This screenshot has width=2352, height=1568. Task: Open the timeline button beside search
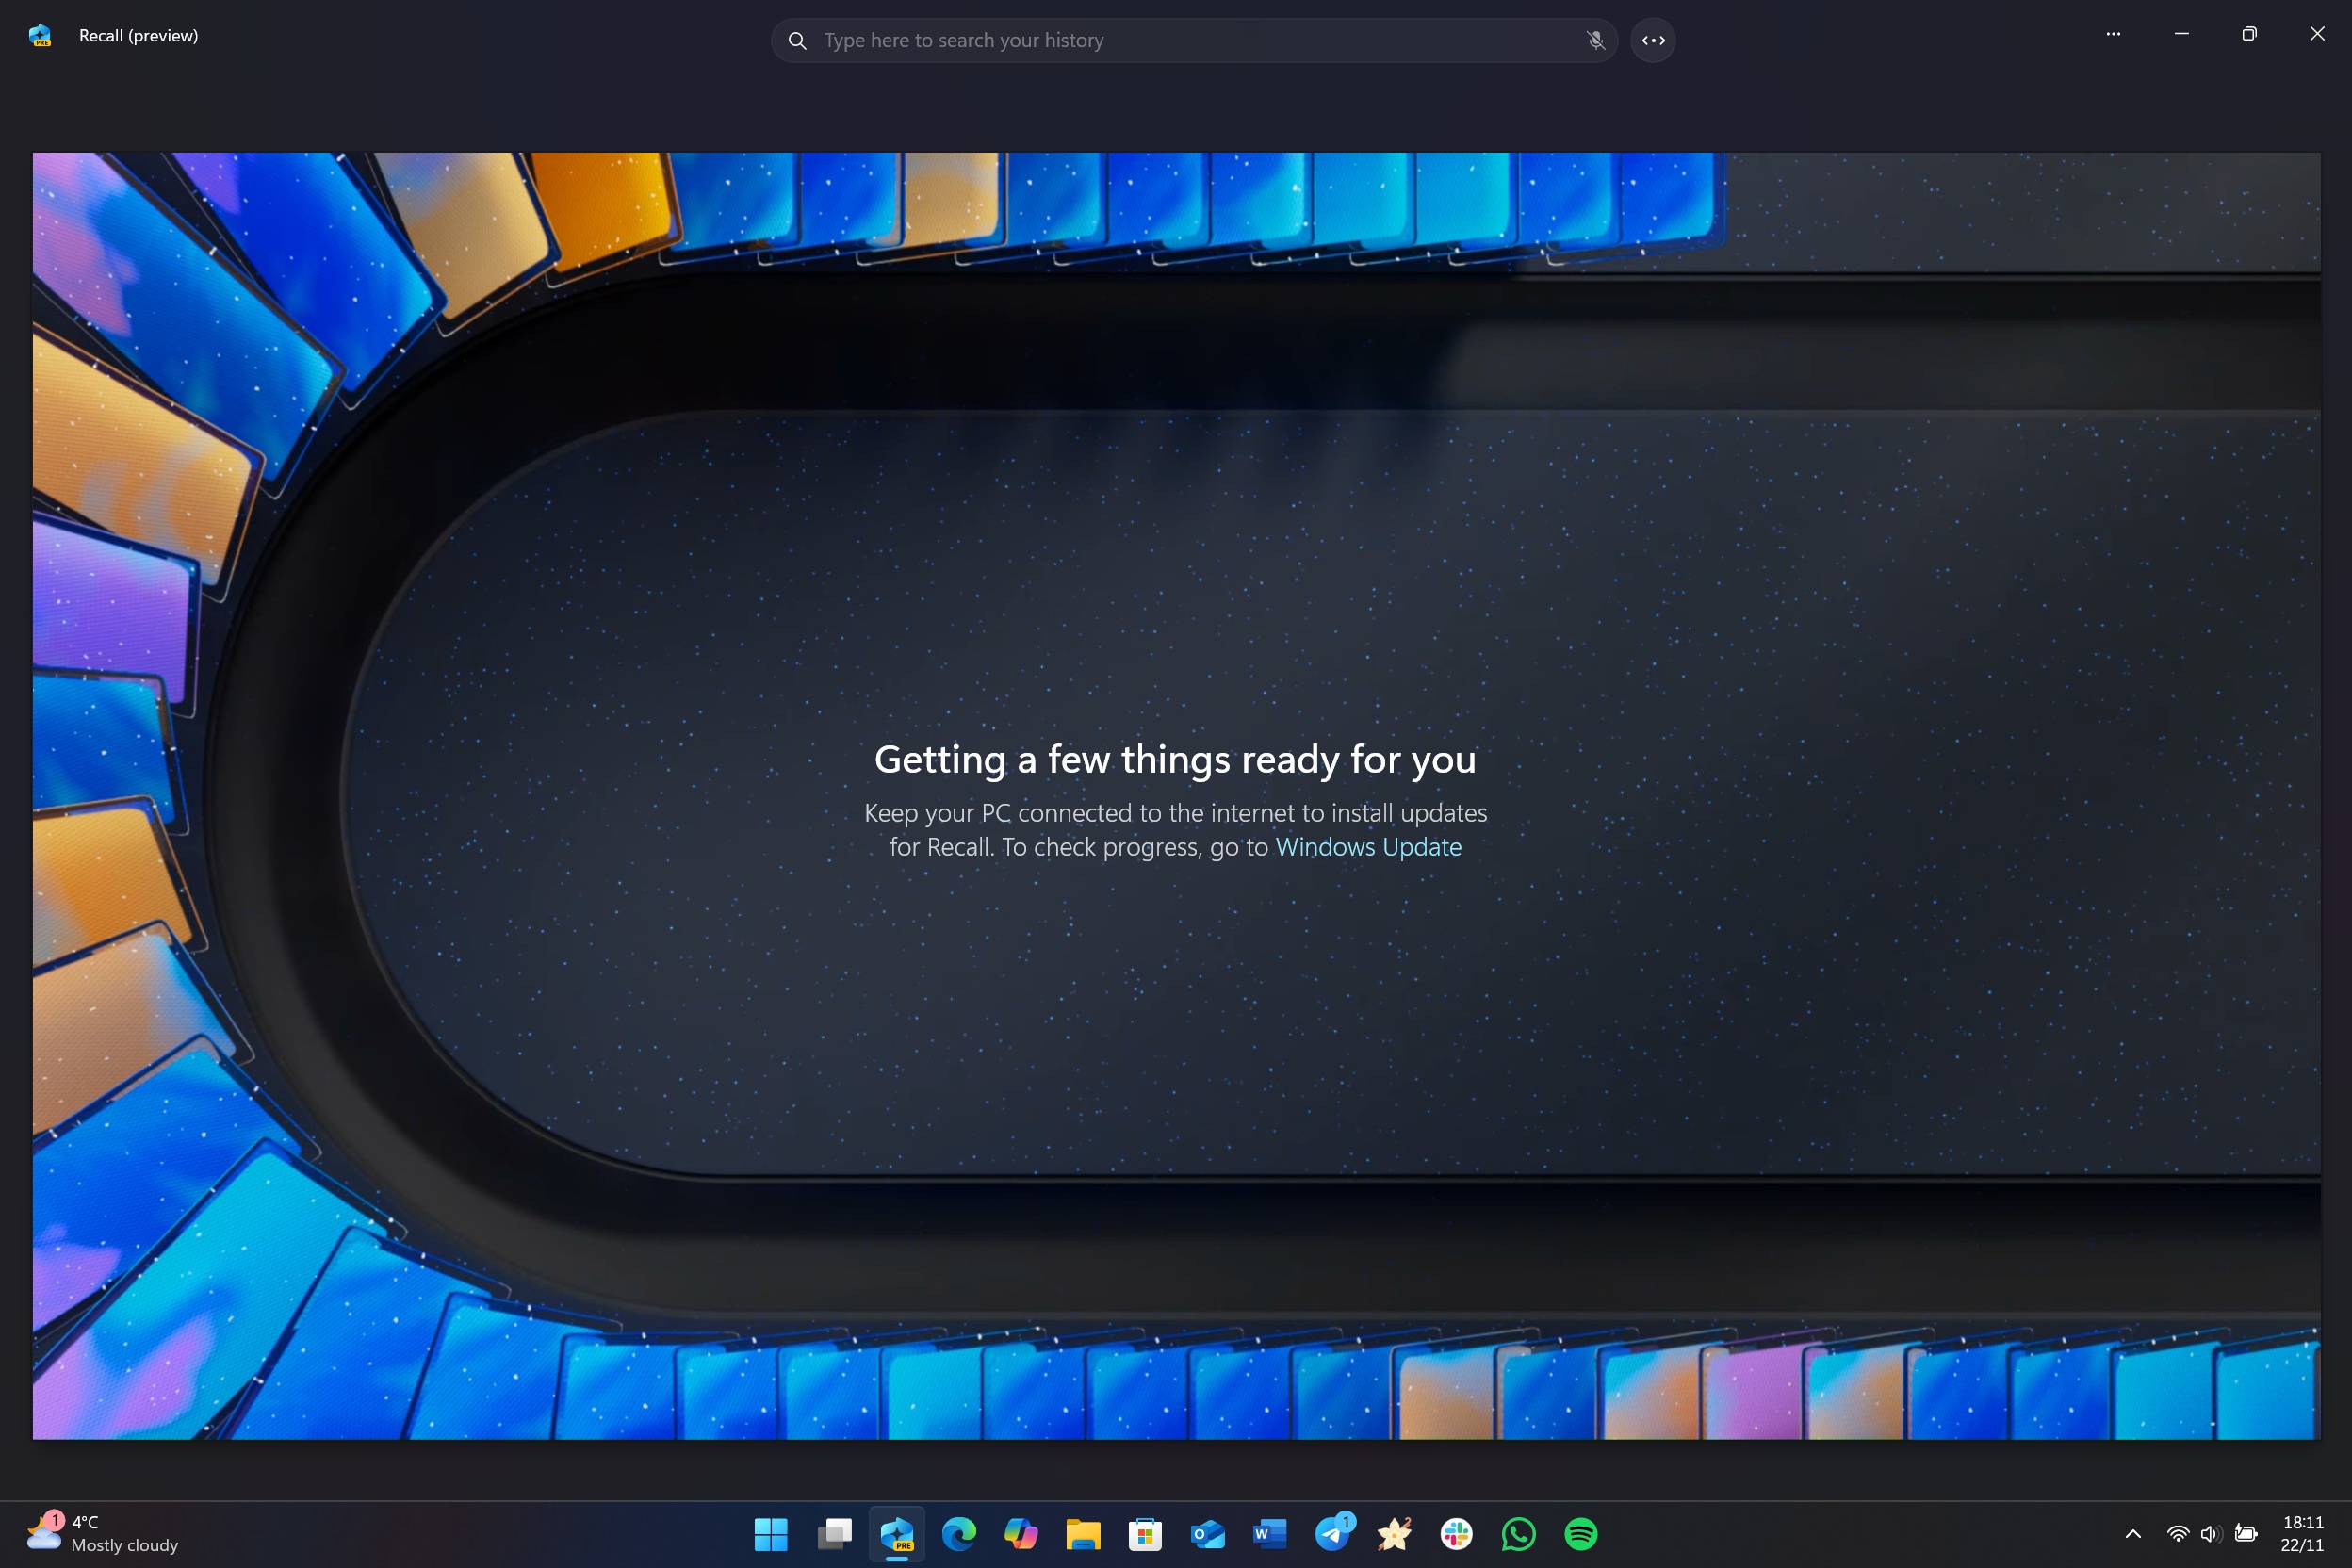coord(1653,41)
